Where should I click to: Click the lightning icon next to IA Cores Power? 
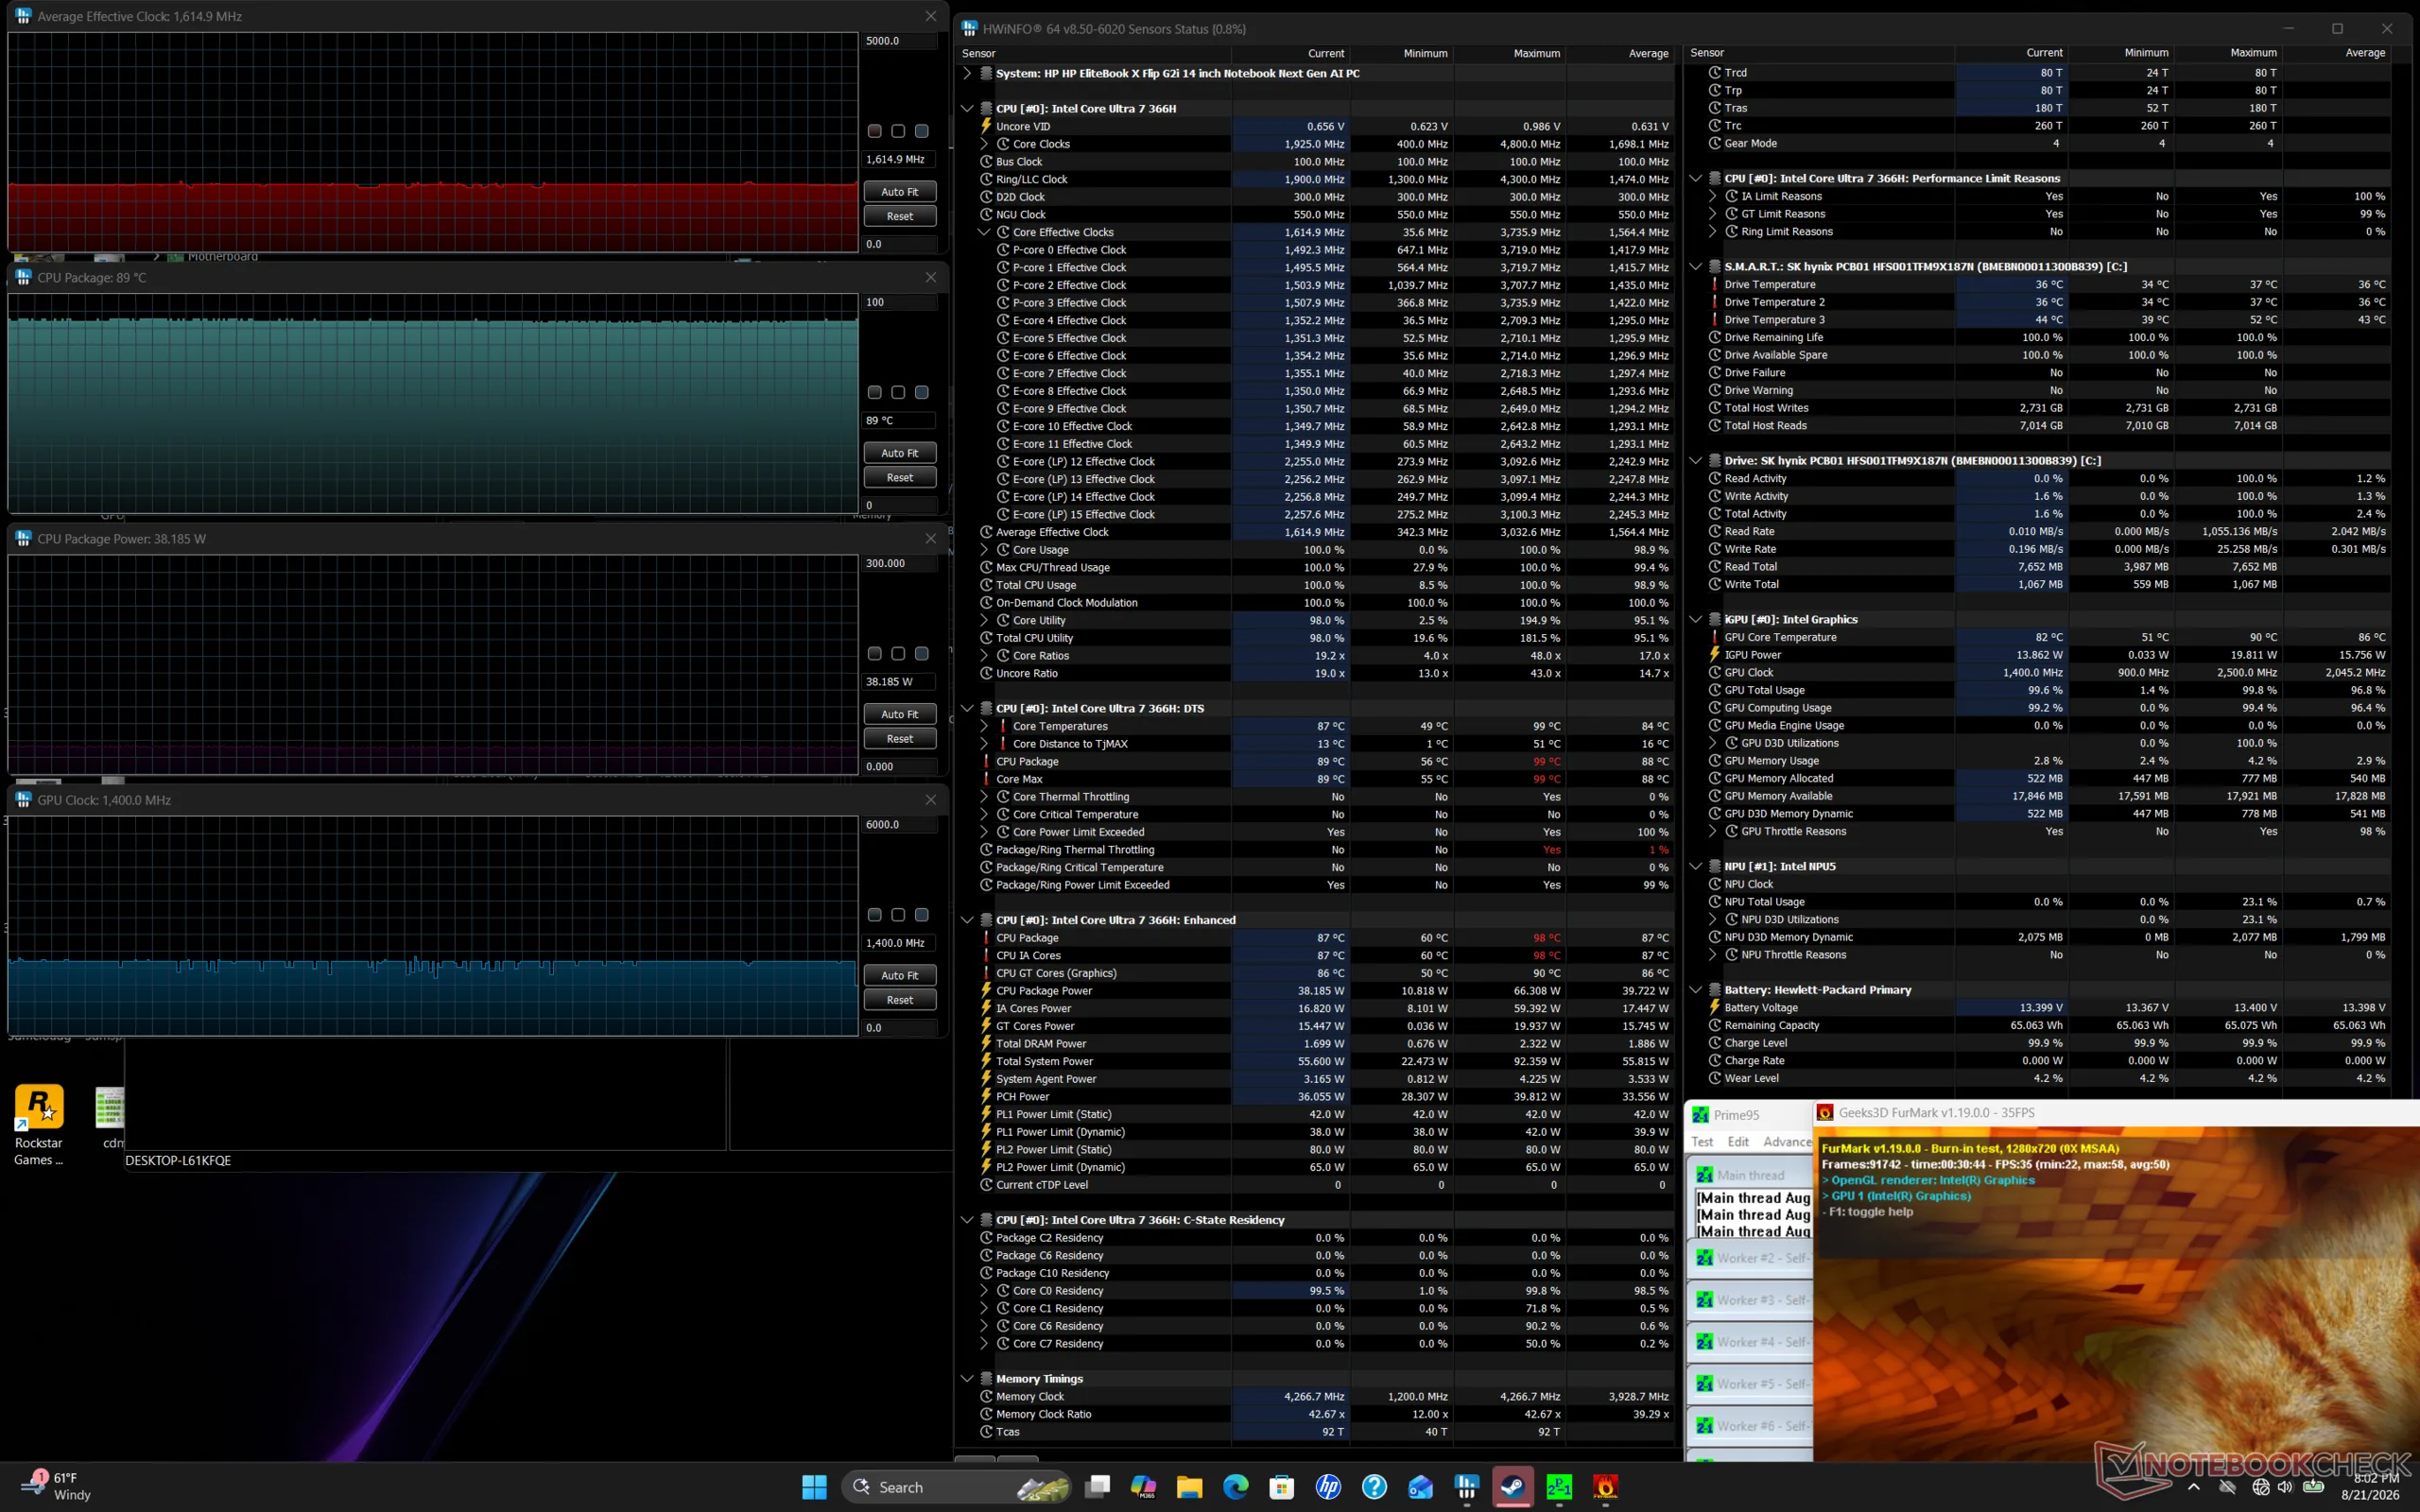coord(986,1009)
